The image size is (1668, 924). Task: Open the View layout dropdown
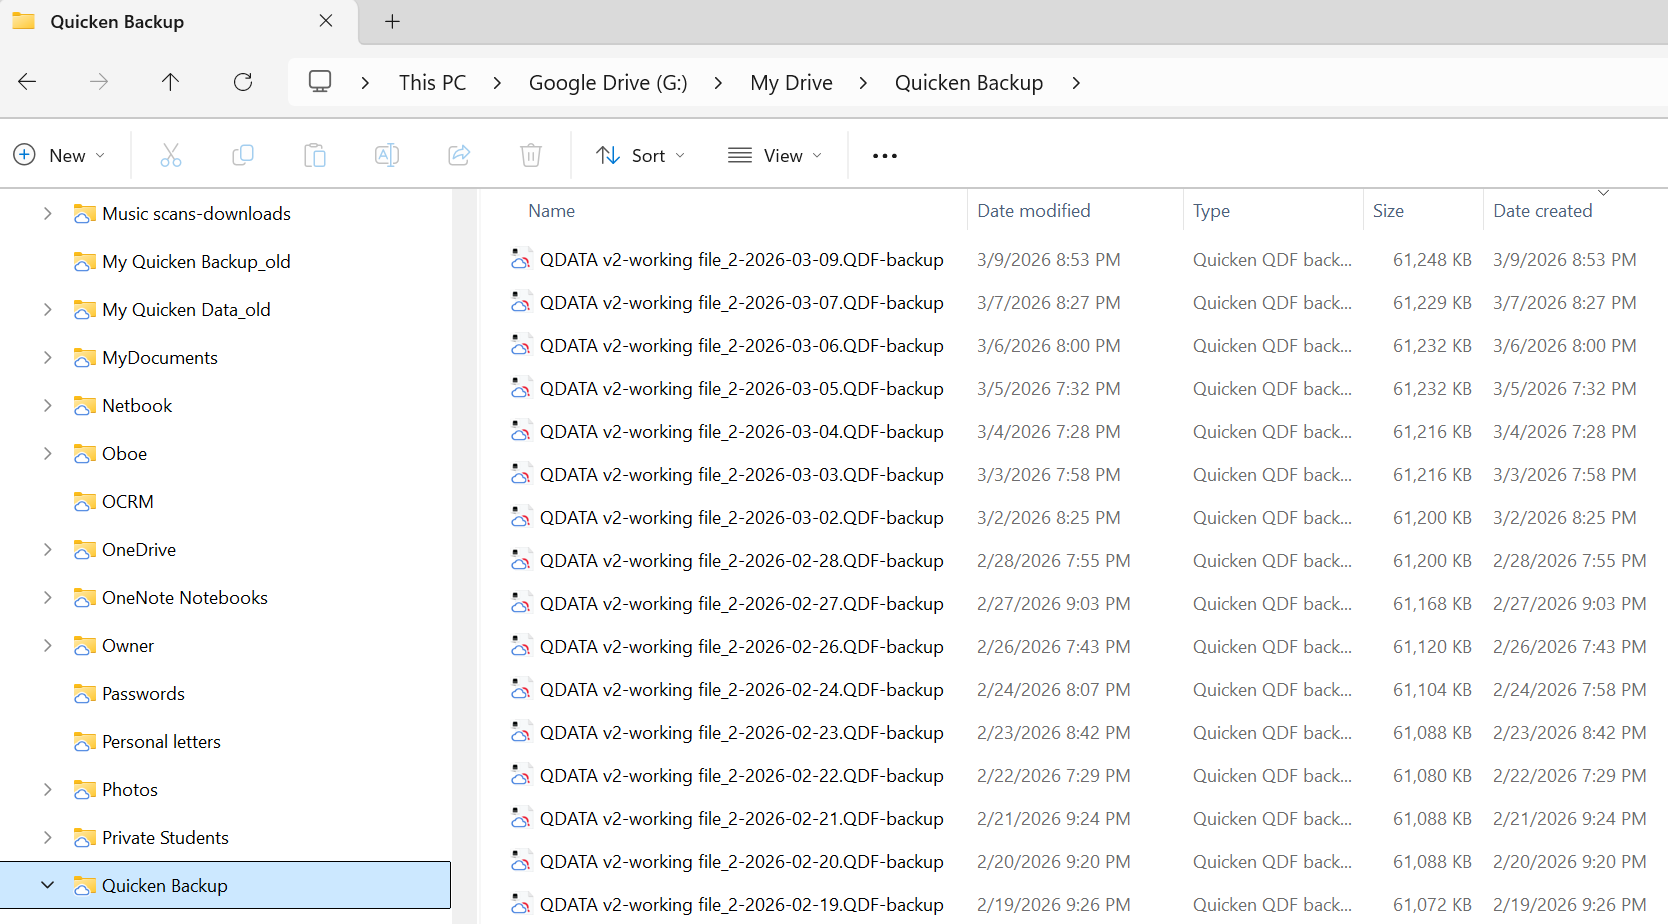[775, 155]
